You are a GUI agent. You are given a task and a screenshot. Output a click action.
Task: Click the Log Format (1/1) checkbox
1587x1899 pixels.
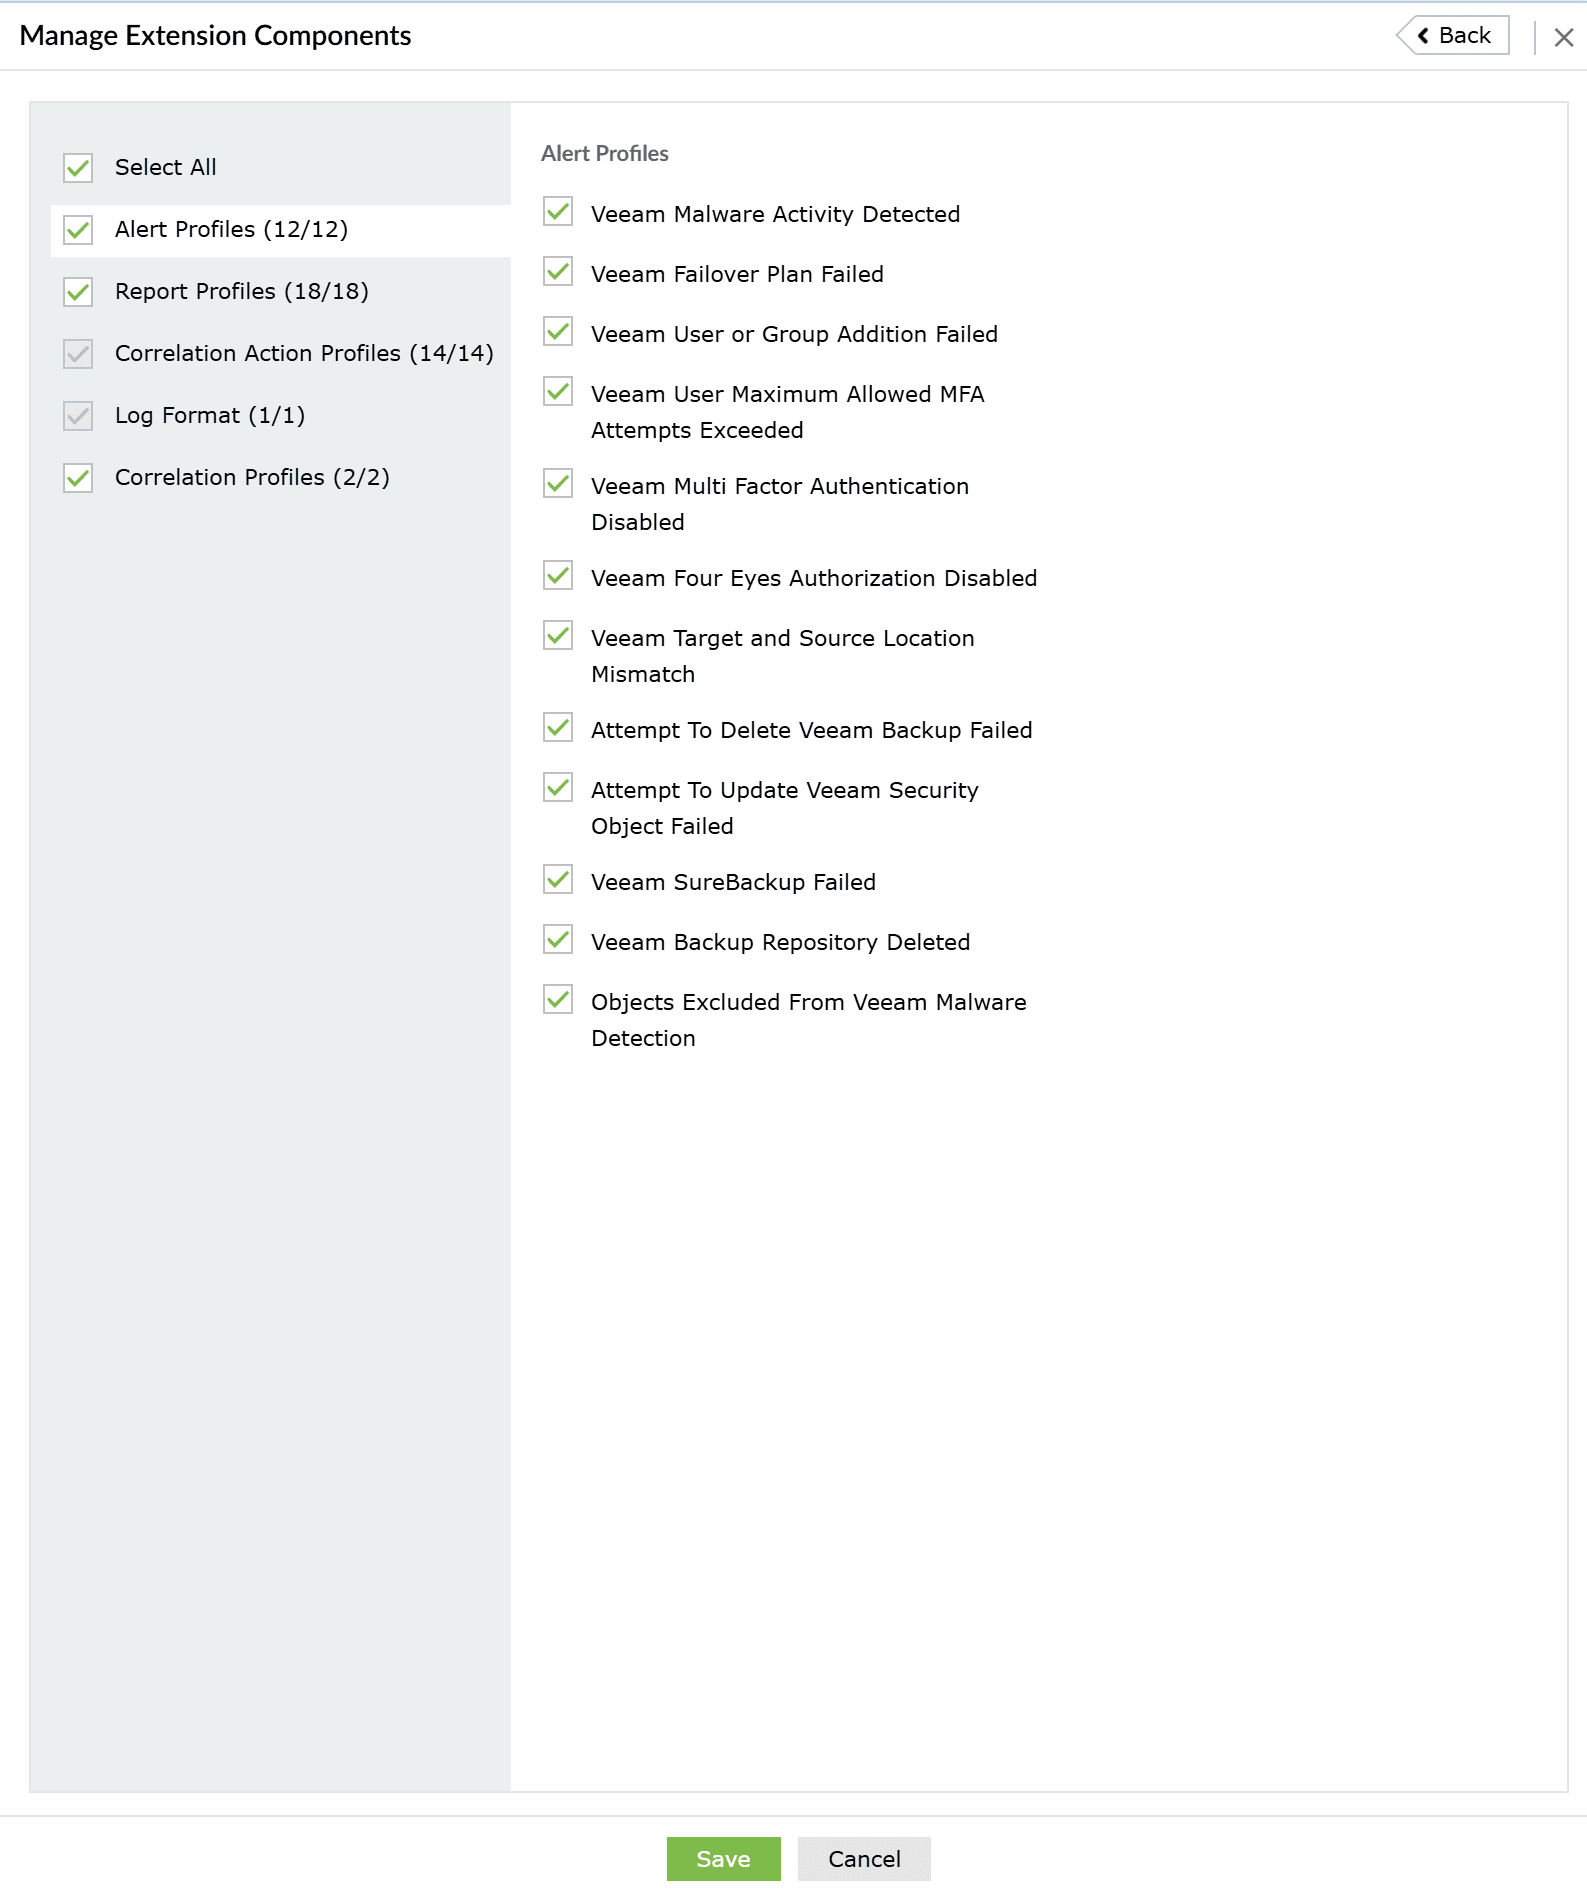coord(78,416)
